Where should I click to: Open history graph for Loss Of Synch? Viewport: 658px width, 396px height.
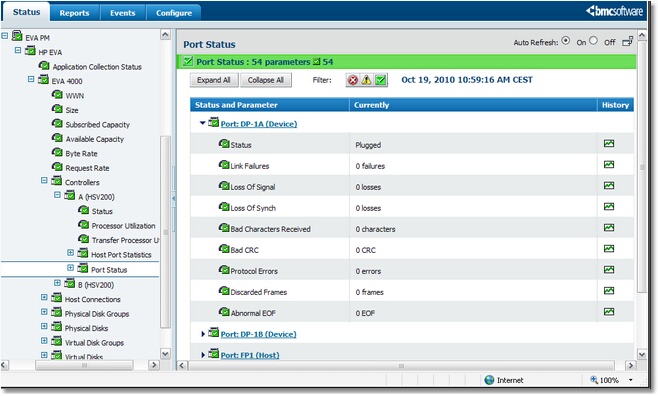[609, 207]
